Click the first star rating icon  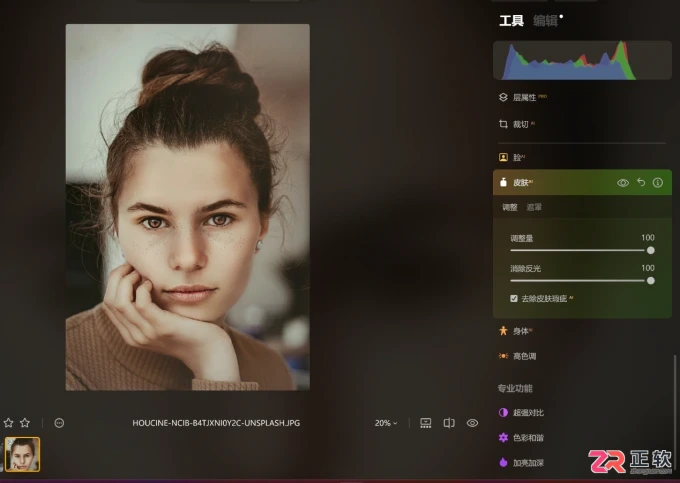point(8,423)
